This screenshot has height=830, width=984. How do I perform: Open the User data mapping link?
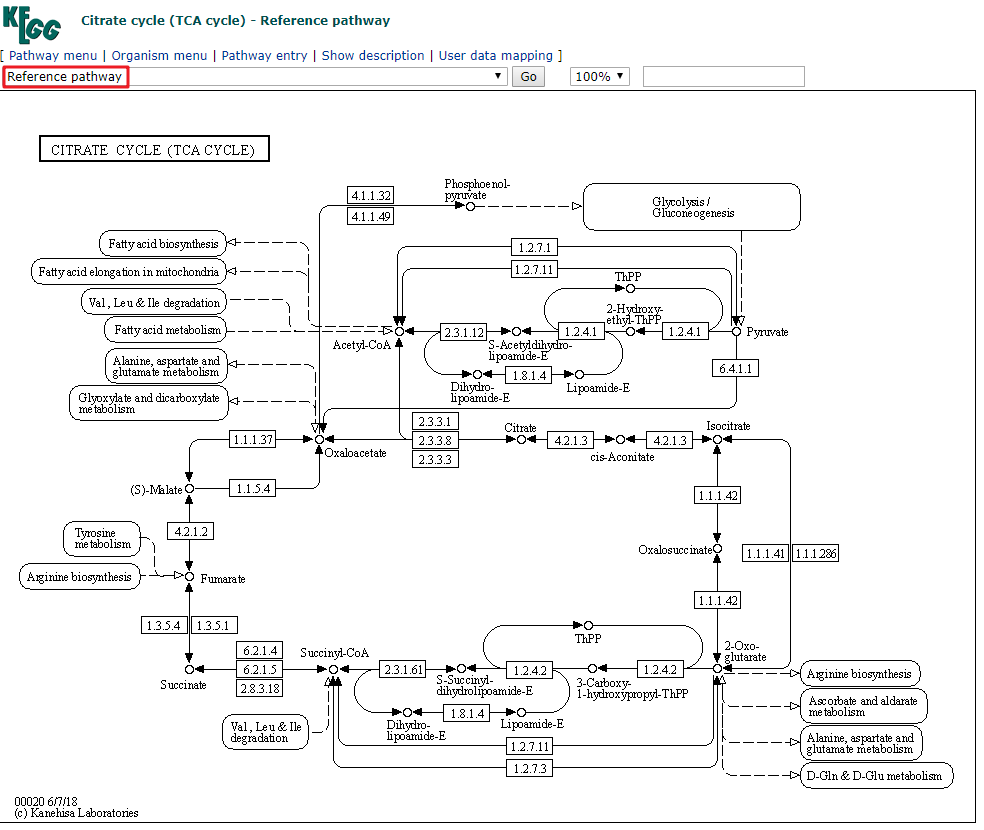pyautogui.click(x=495, y=55)
